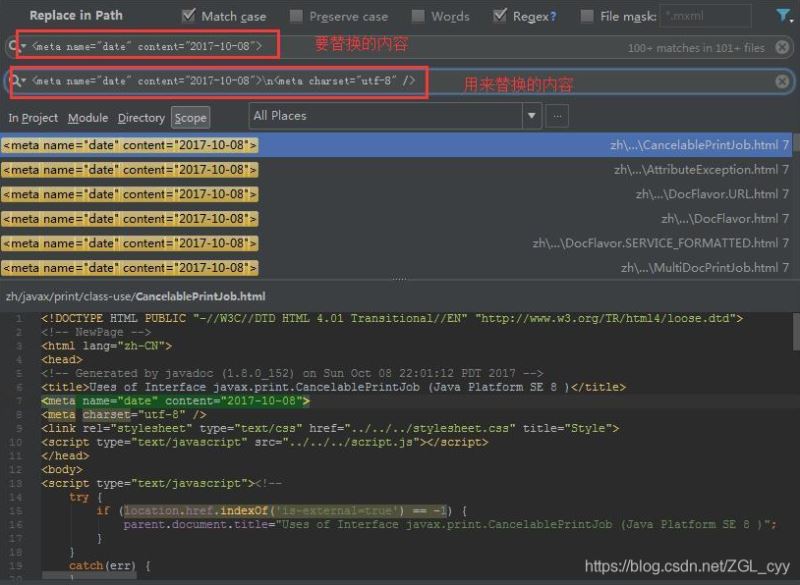Click the meta charset="utf-8" line
The image size is (800, 585).
123,415
